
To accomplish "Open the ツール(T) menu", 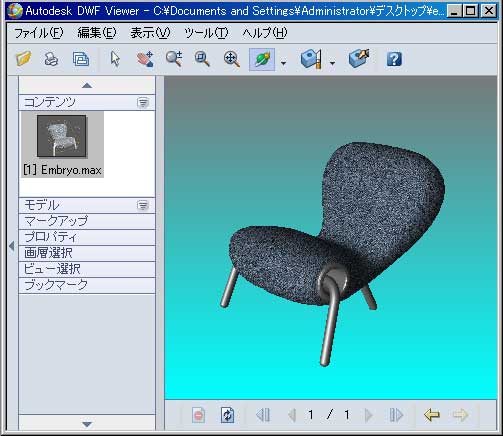I will pyautogui.click(x=206, y=33).
